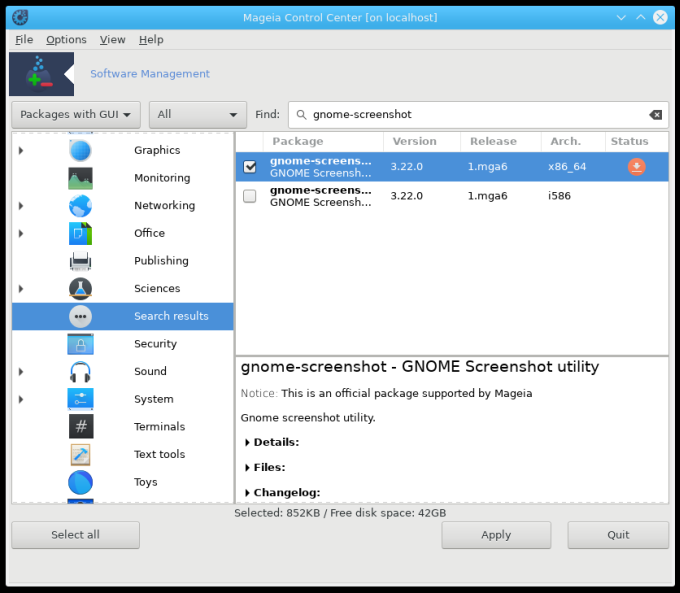680x593 pixels.
Task: Select the Monitoring category label
Action: click(x=162, y=178)
